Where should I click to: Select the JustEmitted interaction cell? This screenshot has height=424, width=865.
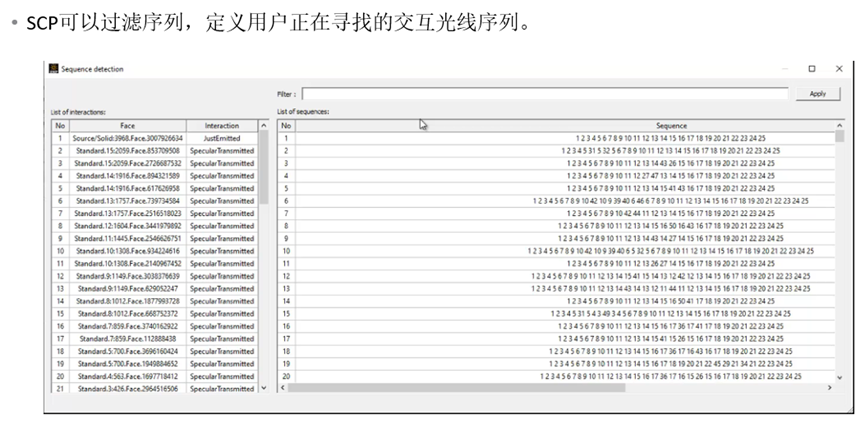pos(222,138)
